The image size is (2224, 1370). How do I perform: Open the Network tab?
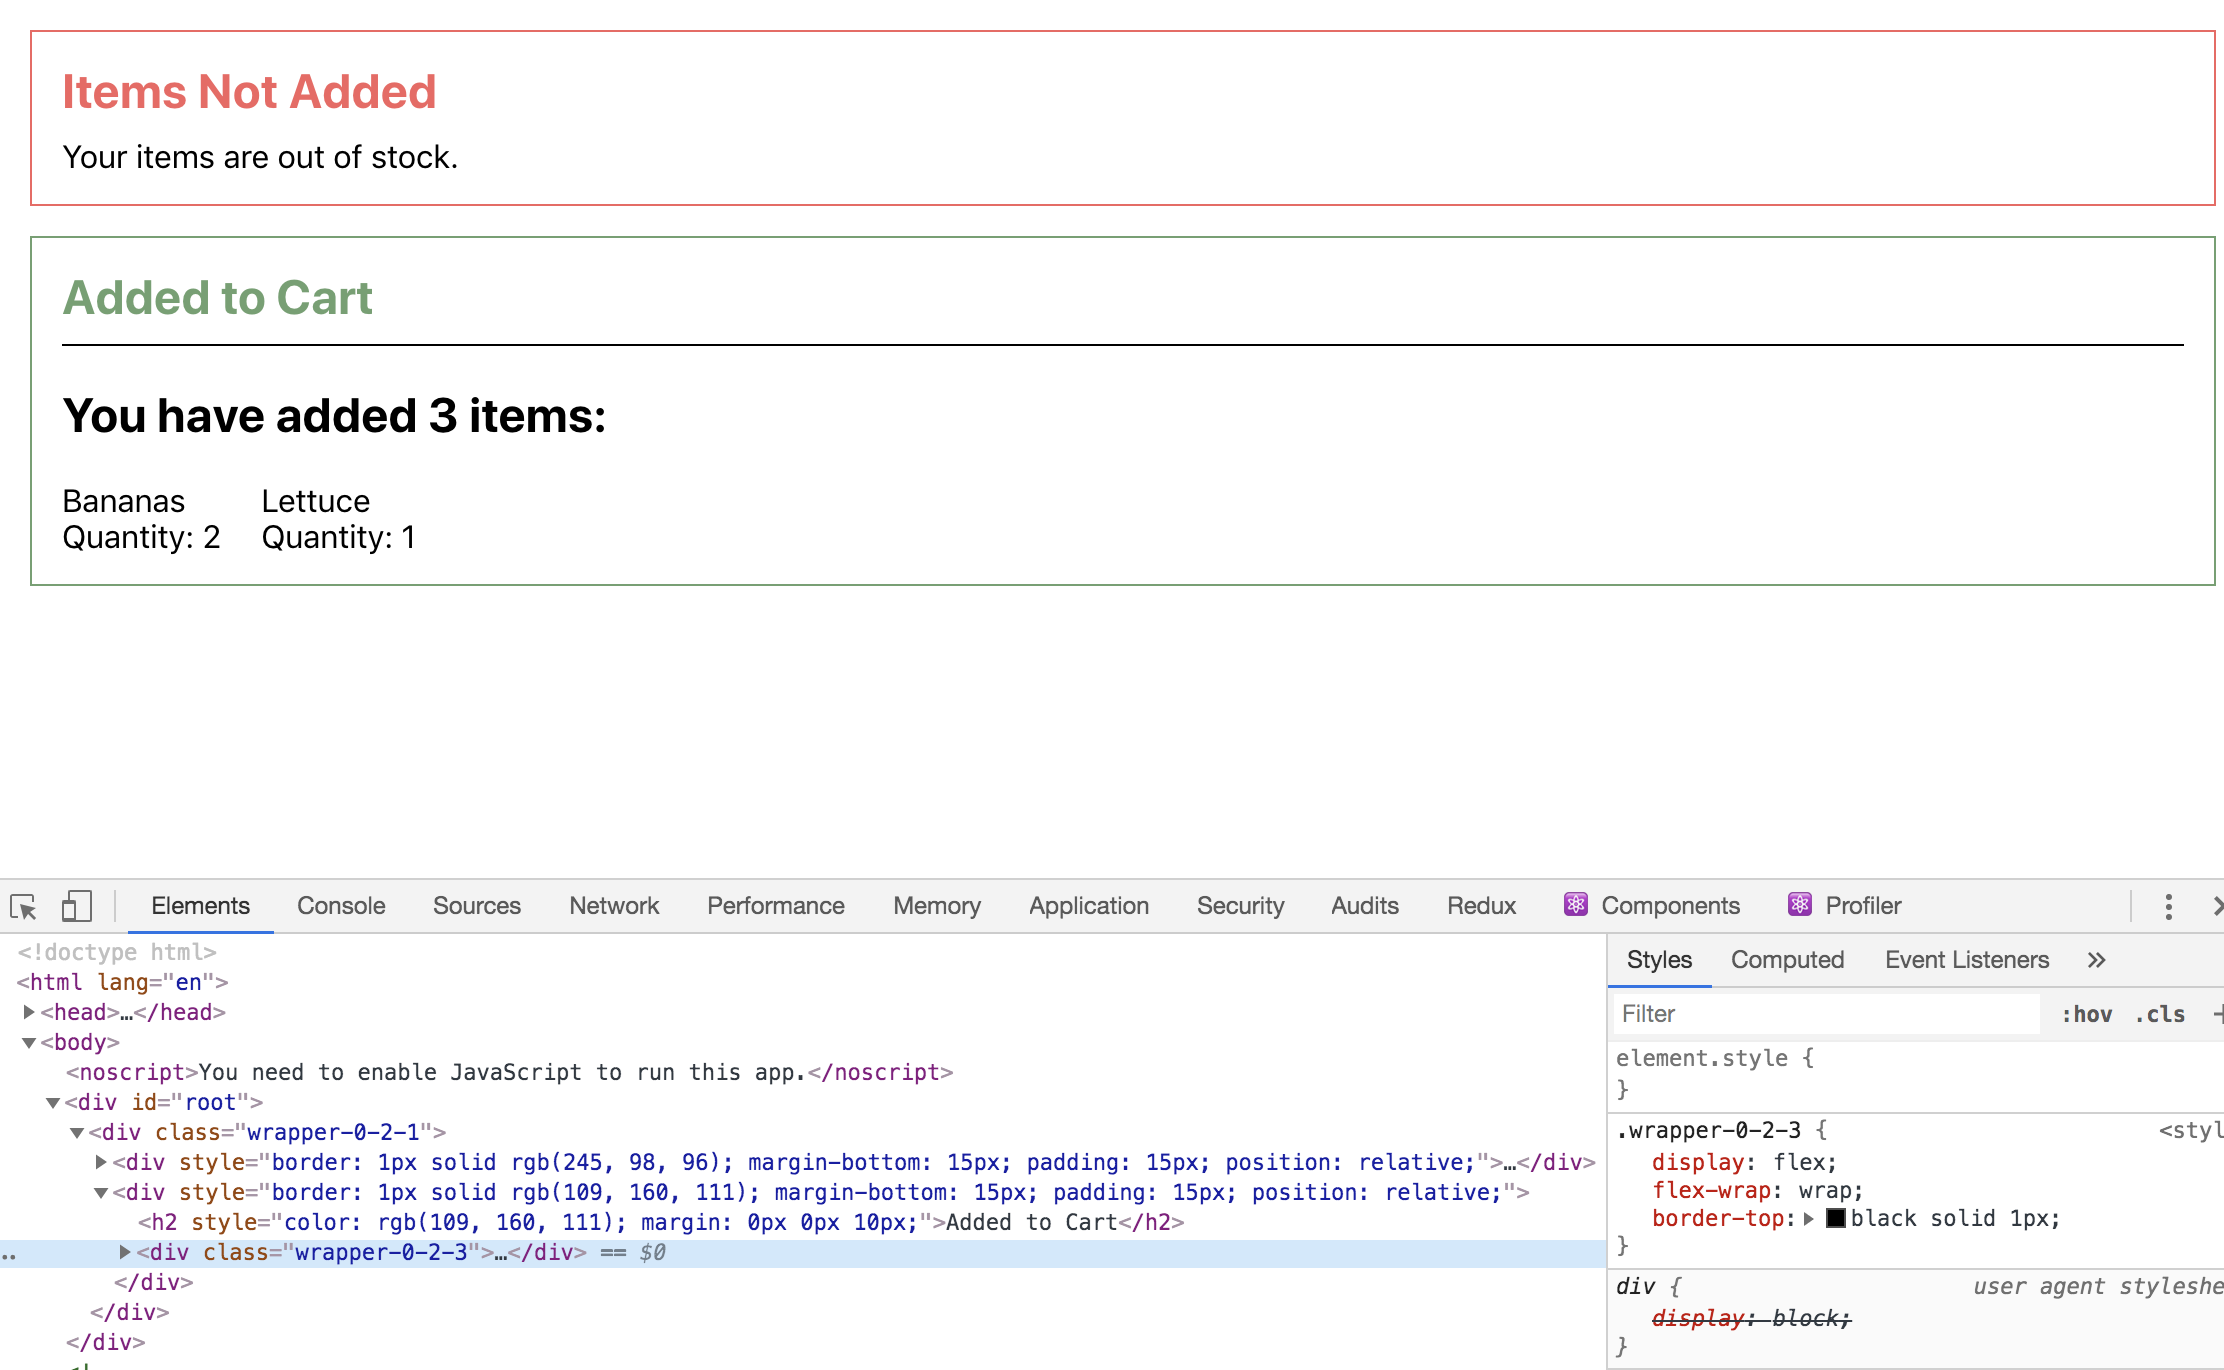[x=614, y=906]
